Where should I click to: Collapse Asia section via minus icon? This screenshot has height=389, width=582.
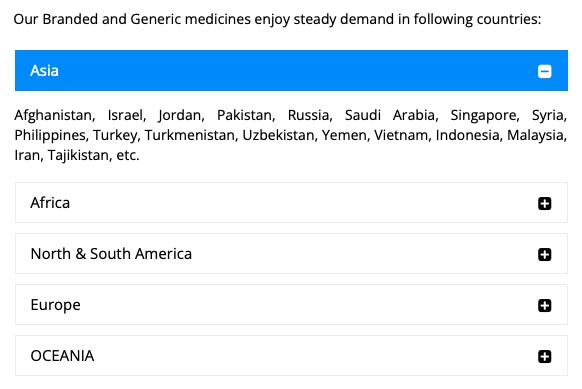pyautogui.click(x=545, y=71)
